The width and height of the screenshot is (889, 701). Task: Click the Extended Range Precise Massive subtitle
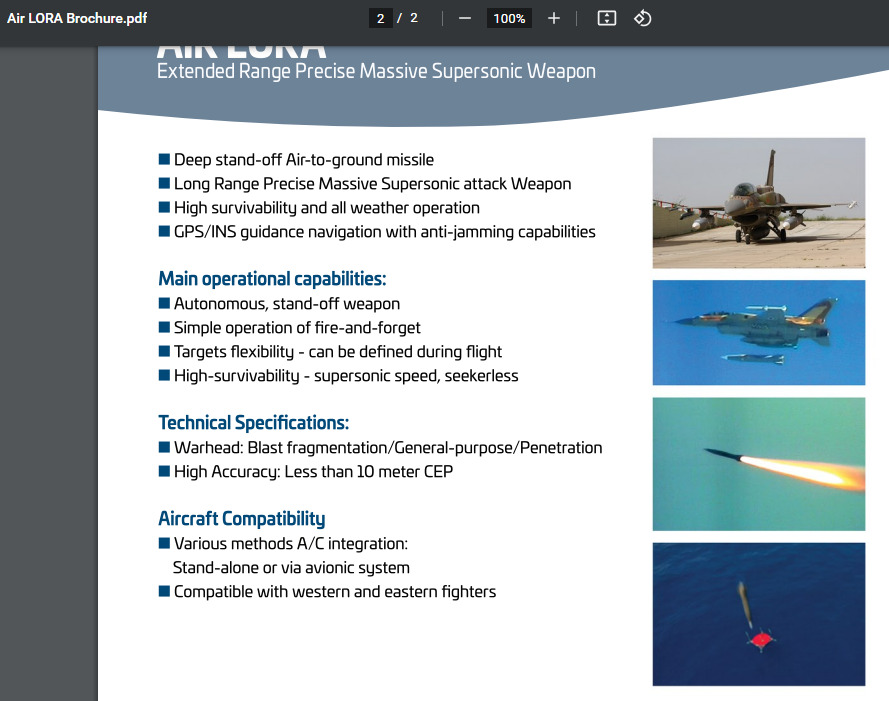[x=376, y=72]
